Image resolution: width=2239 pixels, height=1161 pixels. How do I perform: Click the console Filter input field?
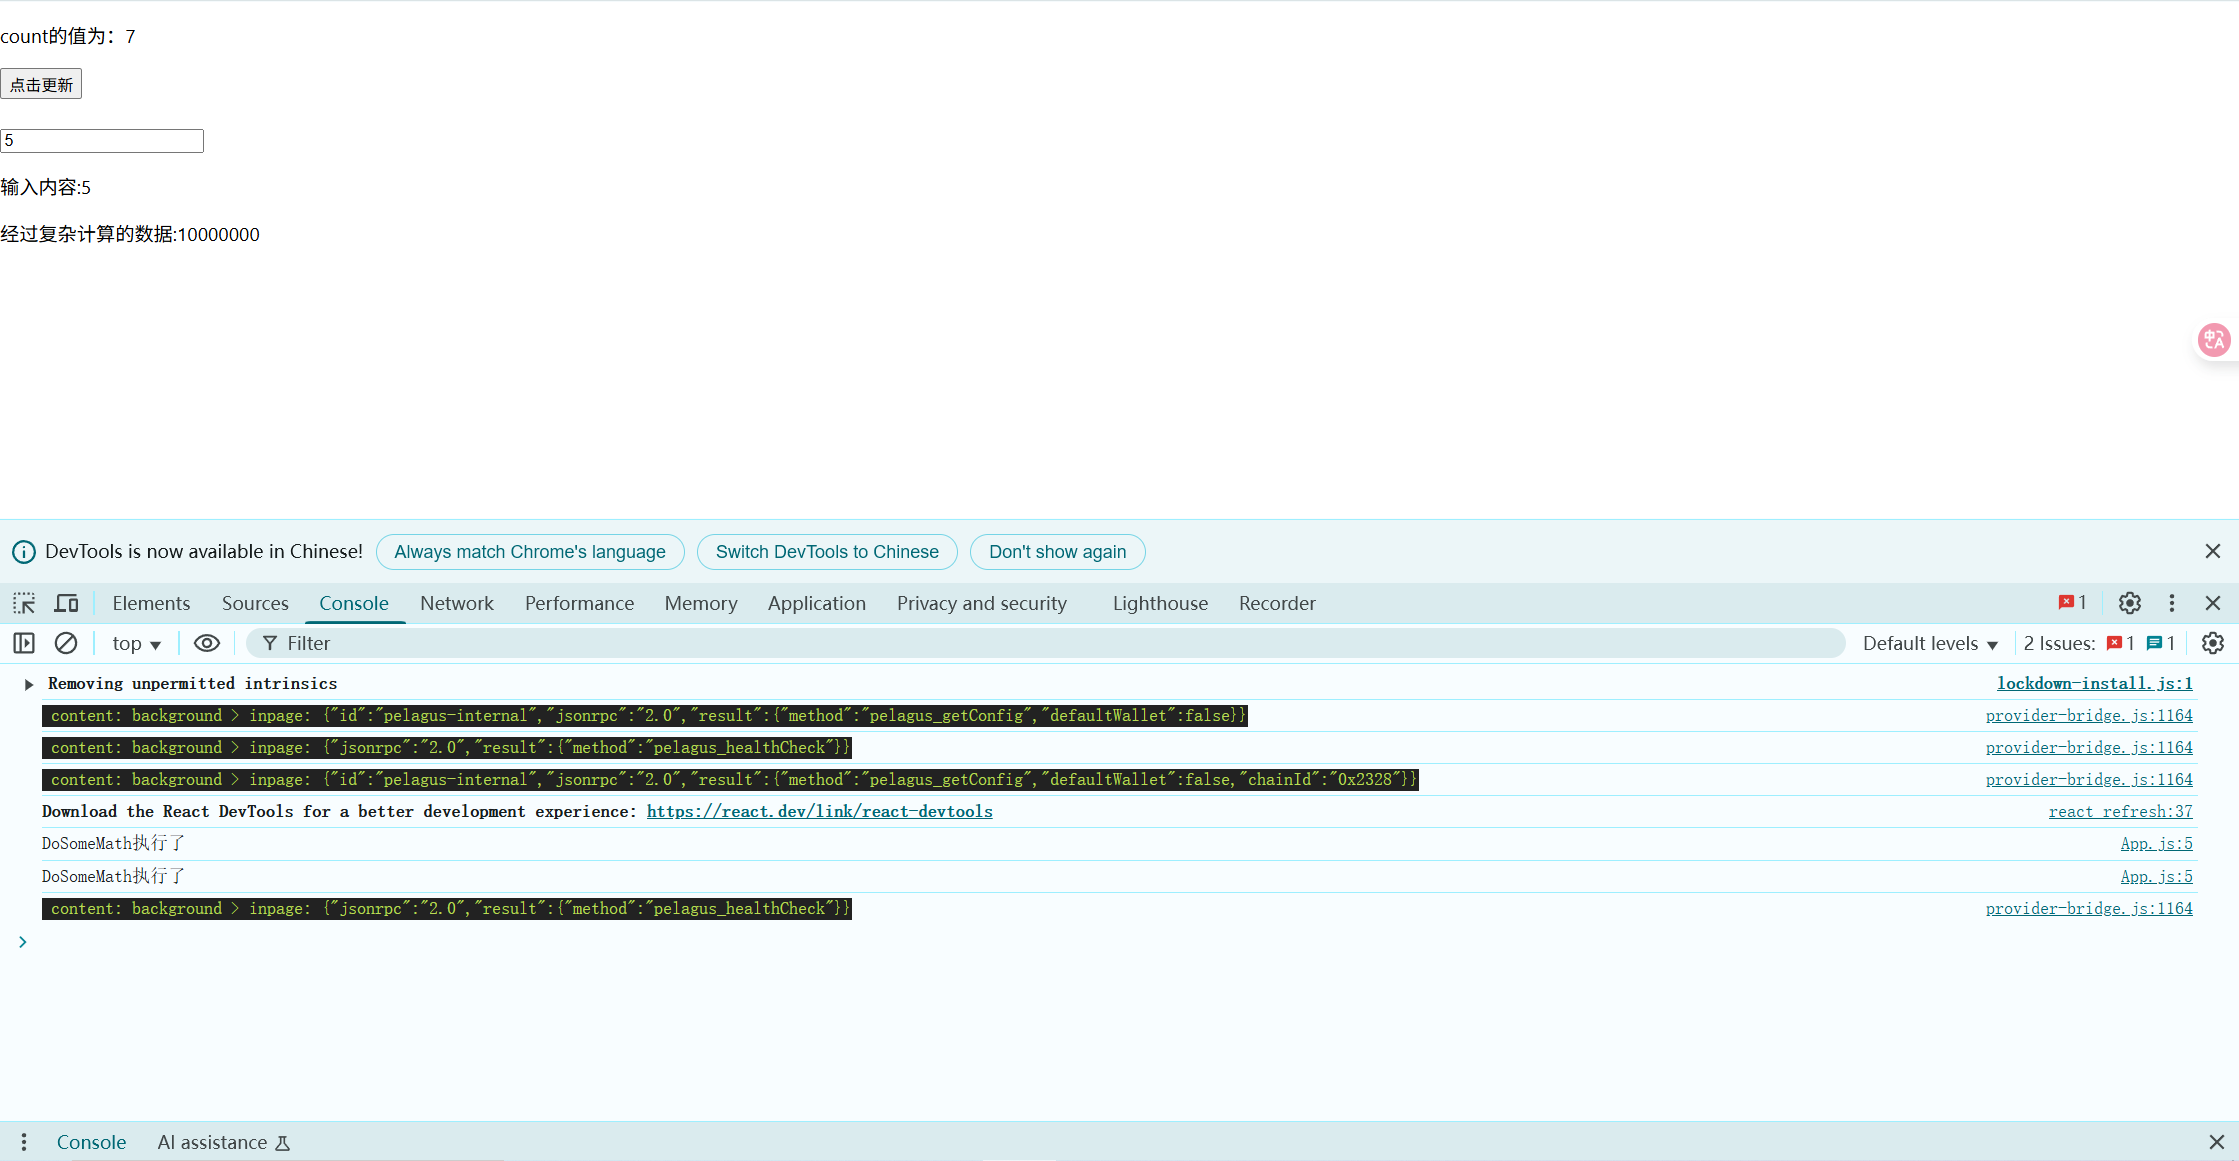1000,643
